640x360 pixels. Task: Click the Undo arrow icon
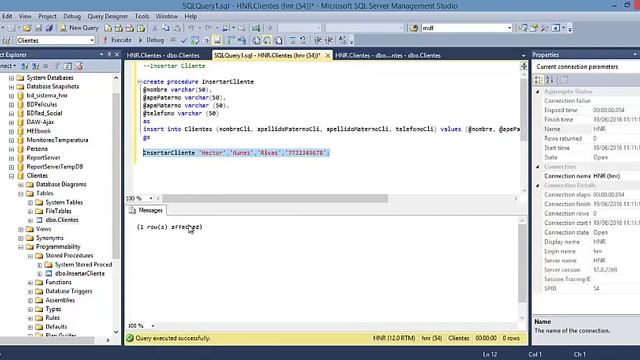(x=191, y=28)
